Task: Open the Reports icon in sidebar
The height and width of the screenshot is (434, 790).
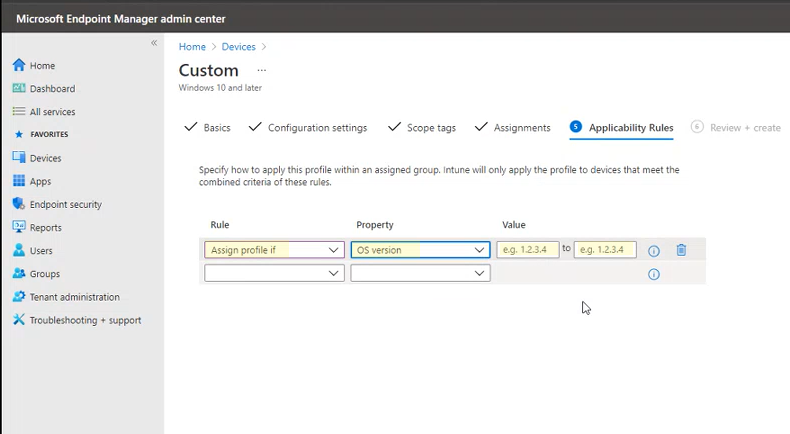Action: tap(18, 227)
